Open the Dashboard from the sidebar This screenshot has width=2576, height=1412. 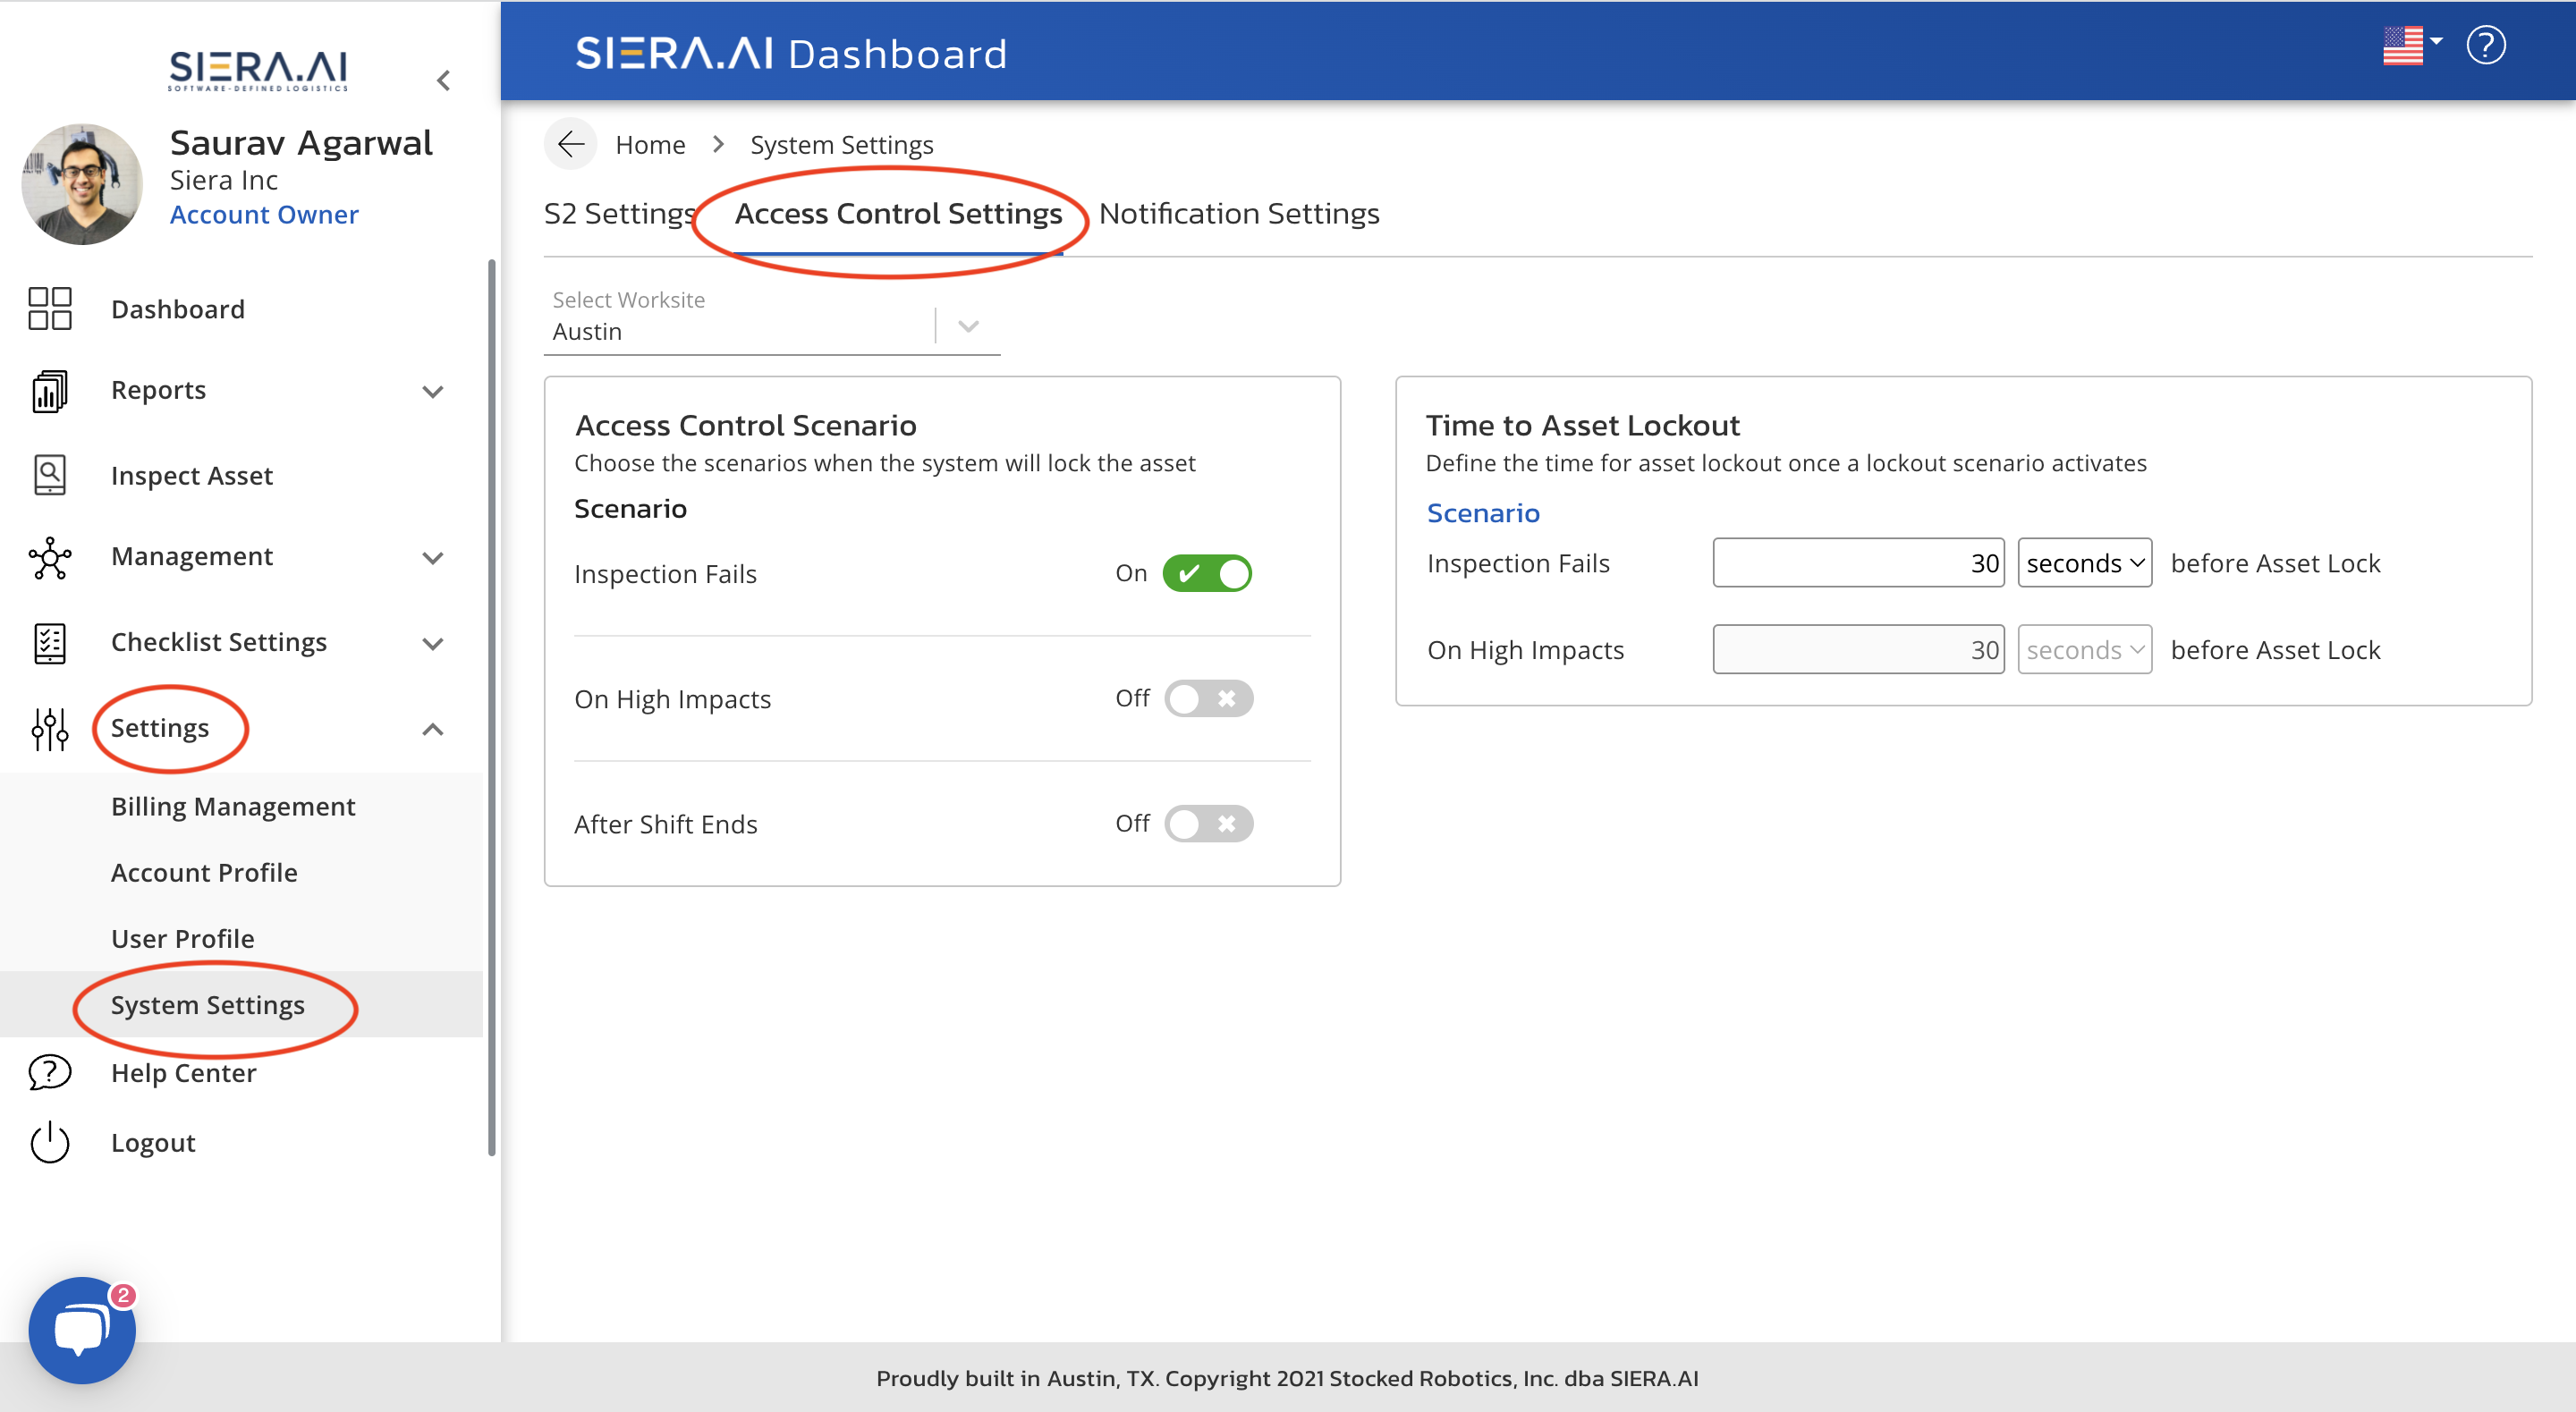coord(49,308)
